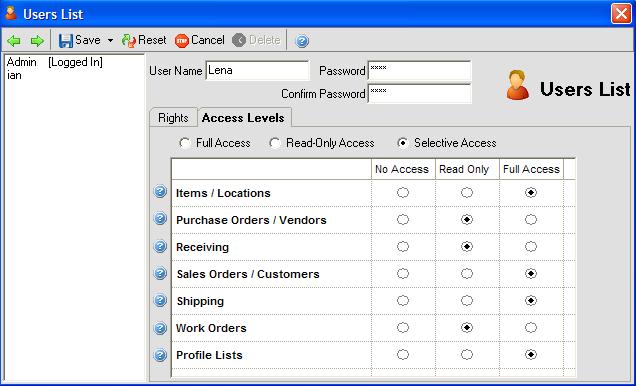Click the Cancel button
This screenshot has height=386, width=636.
[200, 40]
